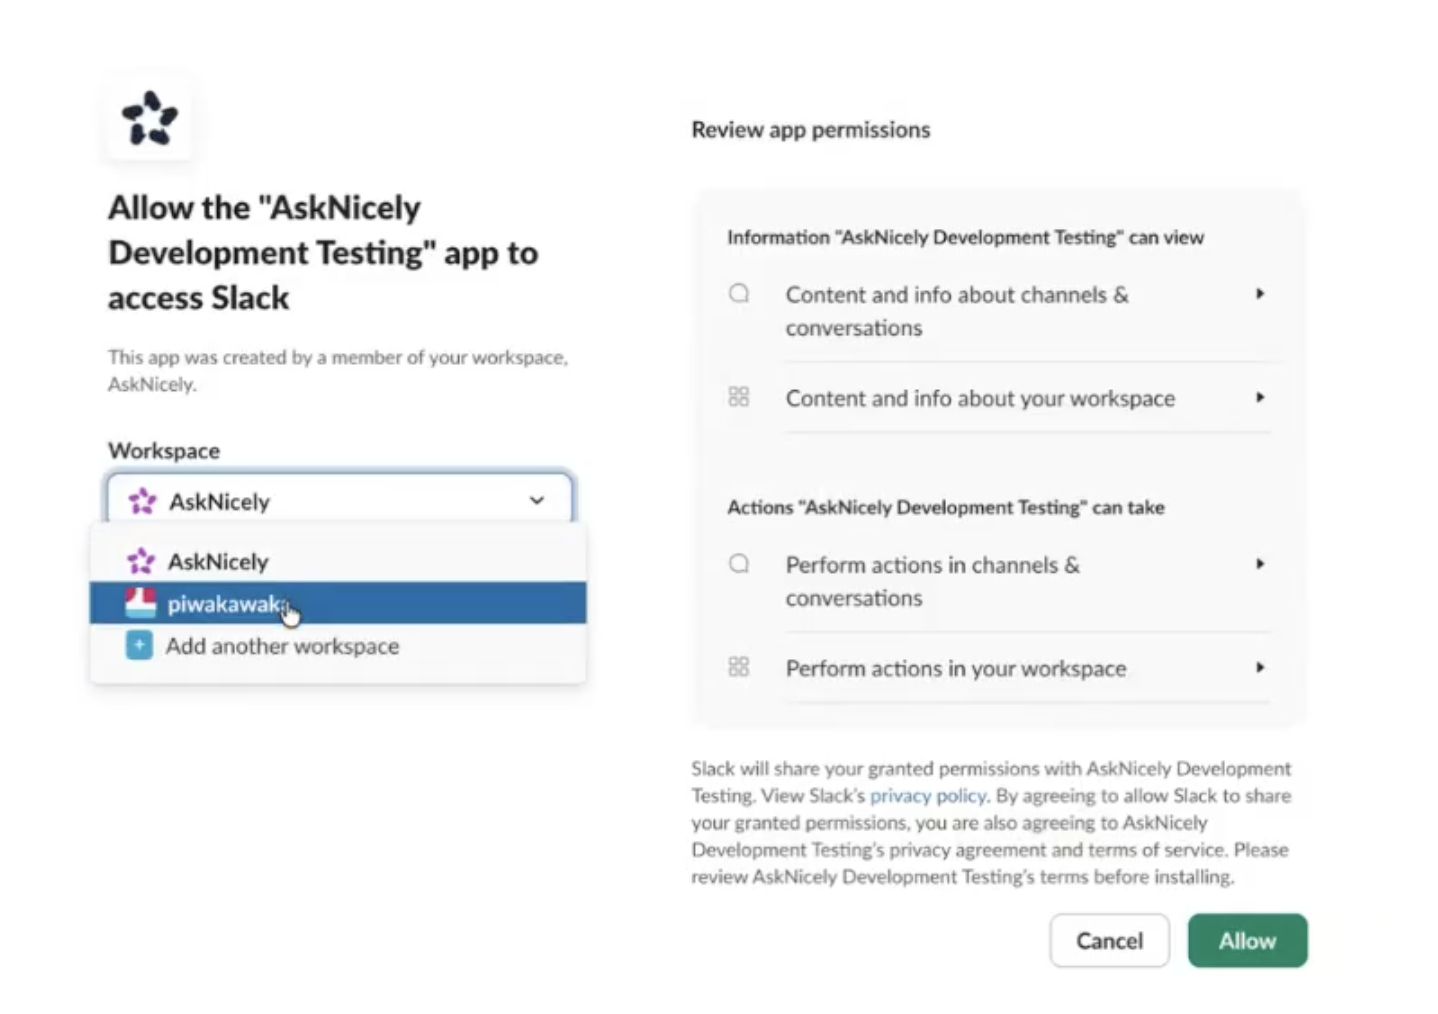The width and height of the screenshot is (1438, 1014).
Task: Expand the content about your workspace arrow
Action: coord(1260,397)
